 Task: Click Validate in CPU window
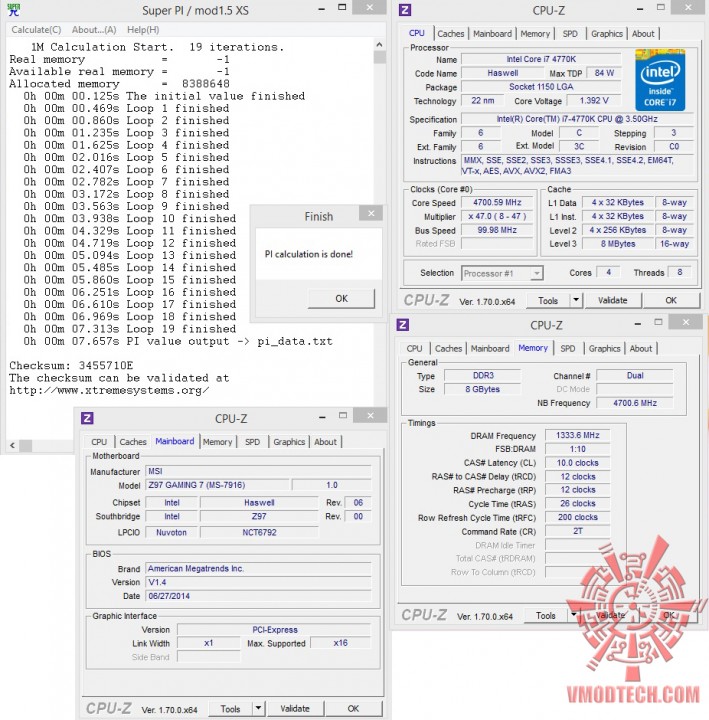coord(613,300)
